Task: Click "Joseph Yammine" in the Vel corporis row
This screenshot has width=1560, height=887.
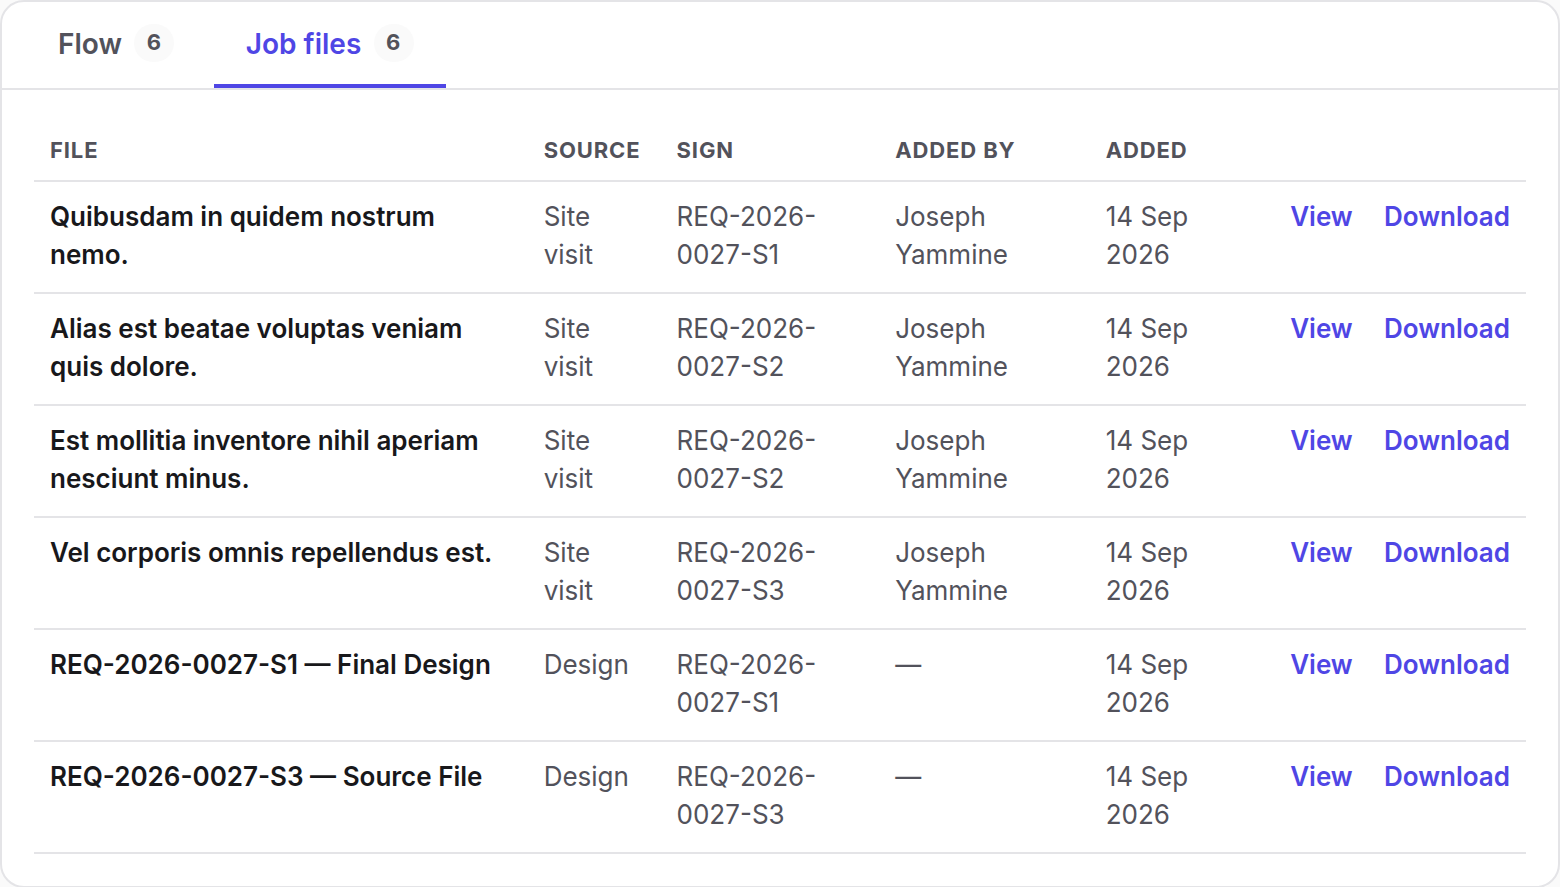Action: pyautogui.click(x=951, y=572)
